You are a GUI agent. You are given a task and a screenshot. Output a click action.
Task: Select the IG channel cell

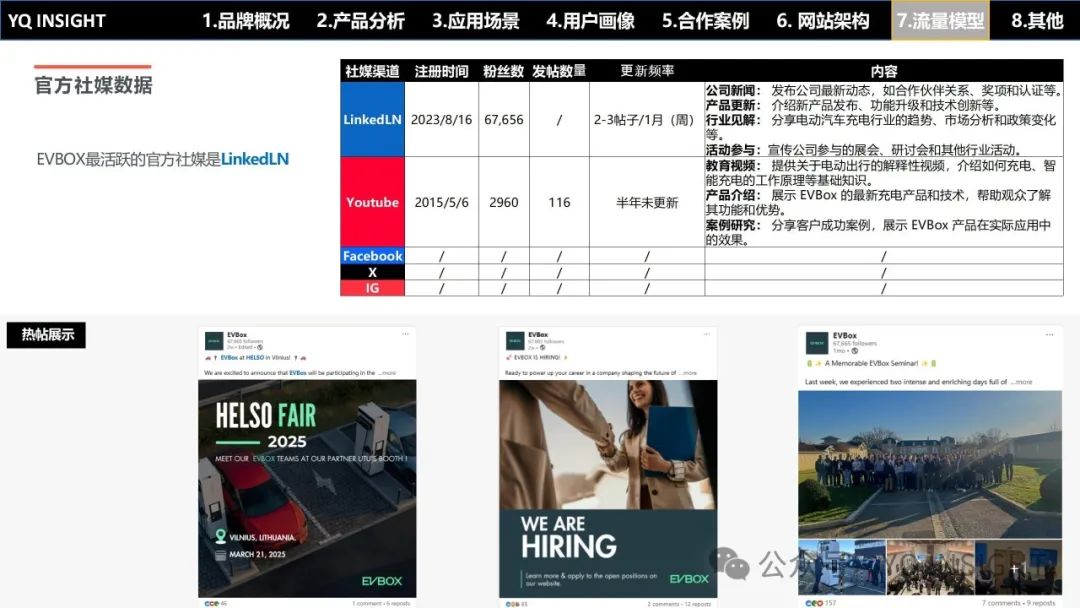pyautogui.click(x=372, y=288)
